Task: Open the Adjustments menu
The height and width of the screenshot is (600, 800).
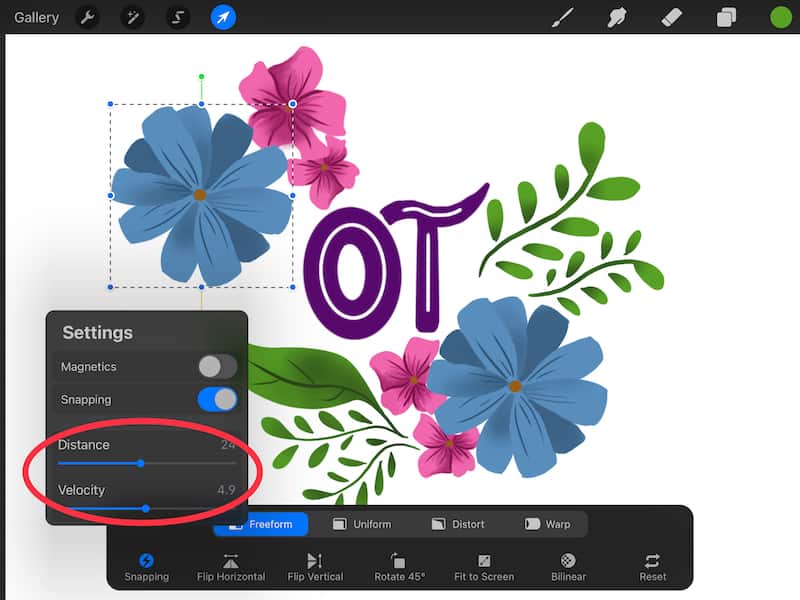Action: 132,17
